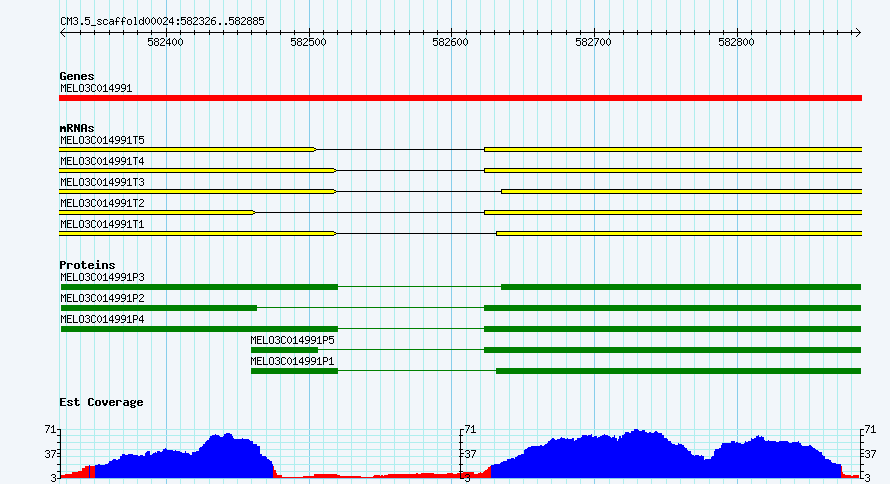The image size is (890, 484).
Task: Click the Genes track heading
Action: pyautogui.click(x=77, y=76)
